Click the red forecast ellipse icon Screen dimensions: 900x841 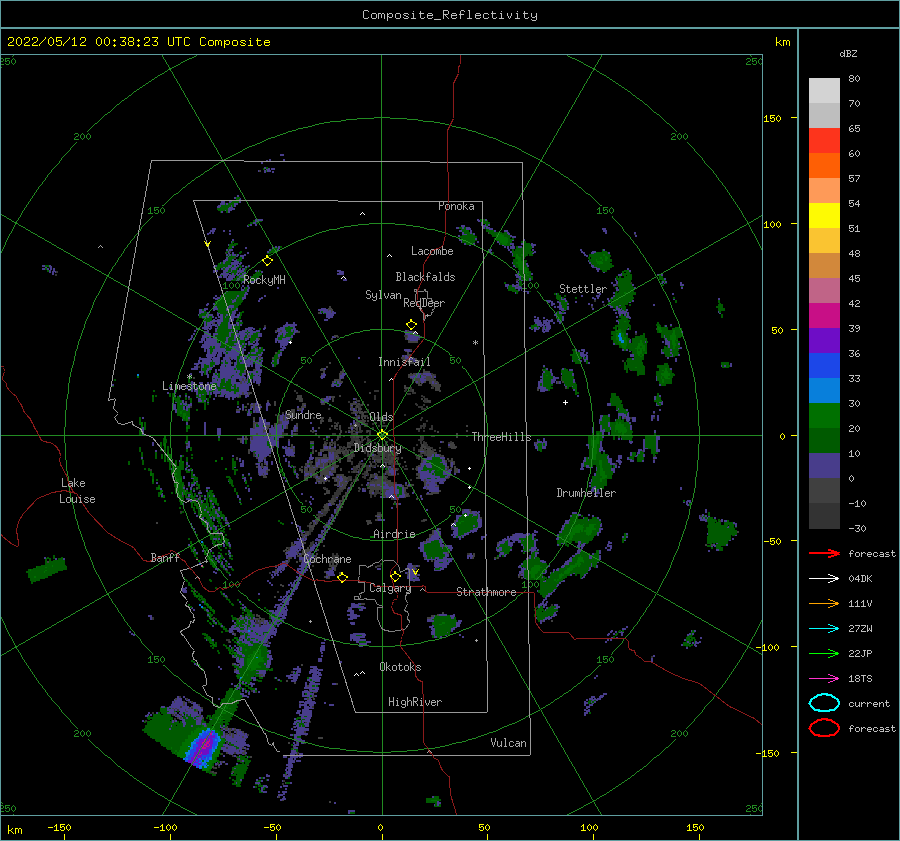pos(824,728)
